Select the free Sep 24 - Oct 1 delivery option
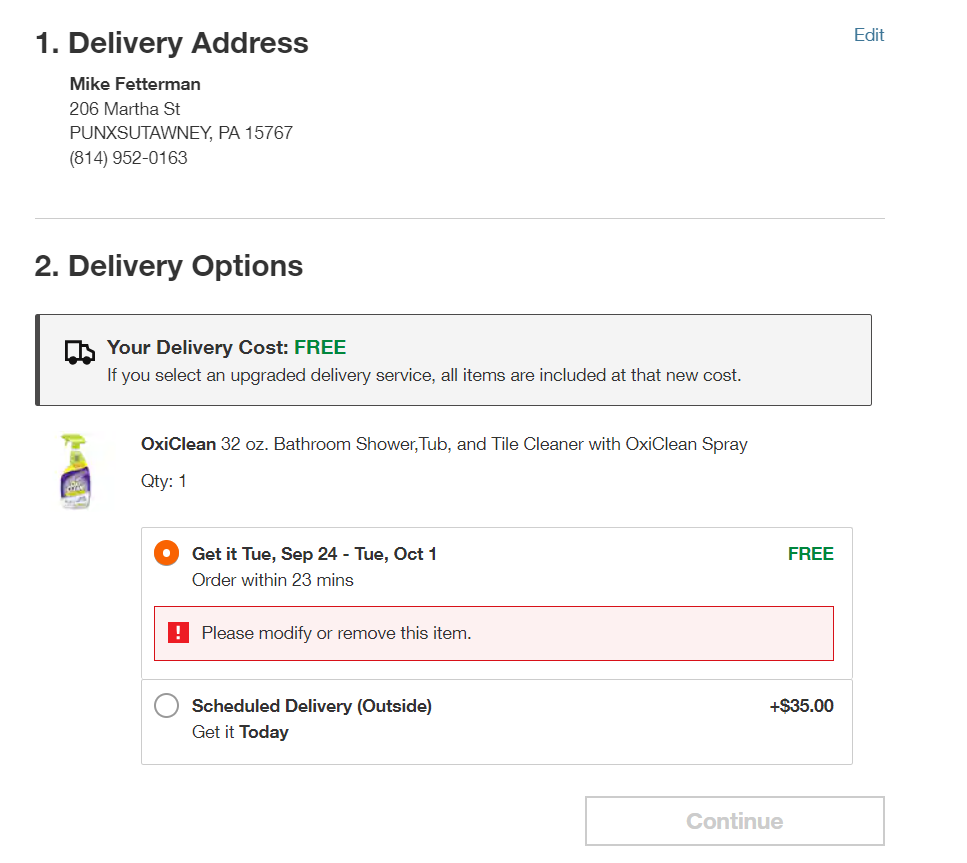 click(x=167, y=553)
